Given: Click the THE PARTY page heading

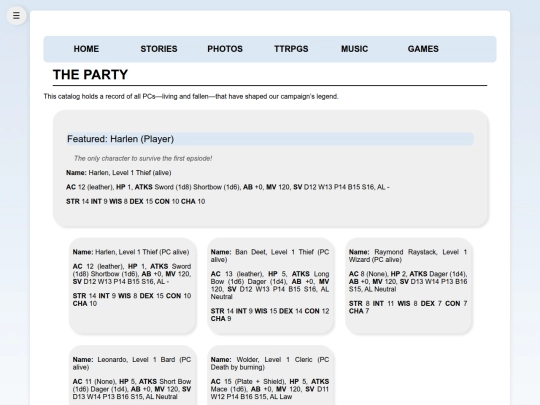Looking at the screenshot, I should [90, 75].
